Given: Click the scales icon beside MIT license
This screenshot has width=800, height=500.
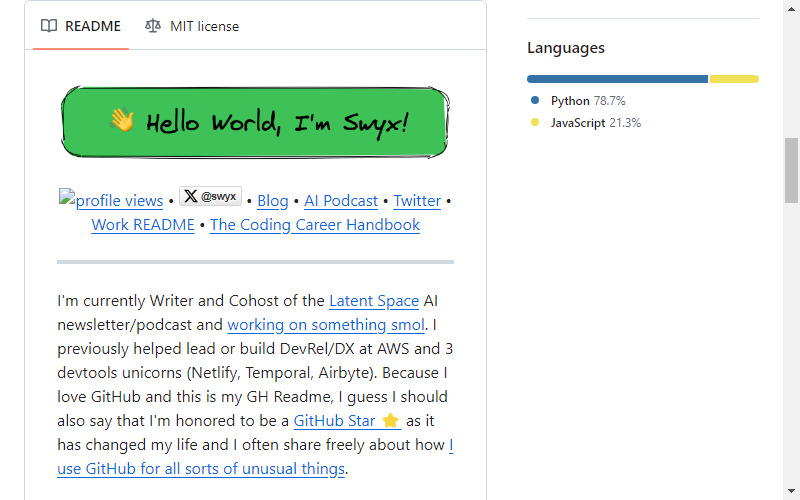Looking at the screenshot, I should 153,26.
